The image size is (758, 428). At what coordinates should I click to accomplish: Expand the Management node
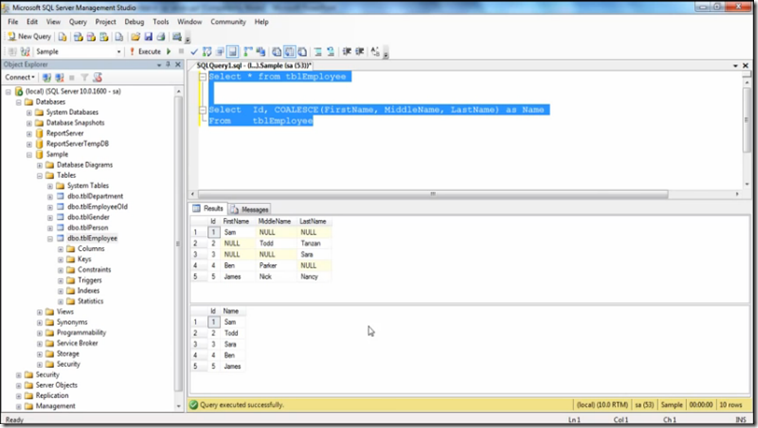(19, 407)
